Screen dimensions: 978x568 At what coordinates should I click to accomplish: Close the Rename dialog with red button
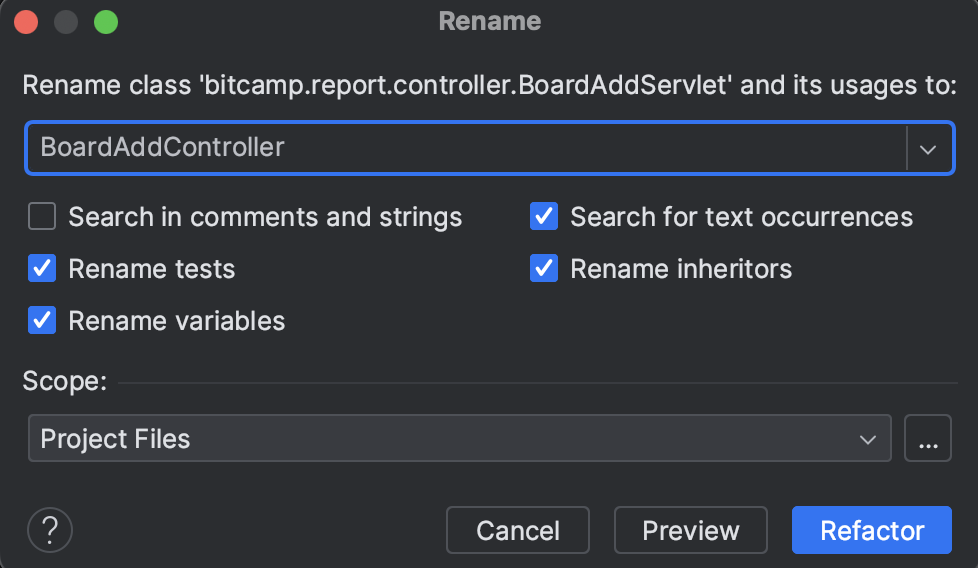click(x=26, y=22)
